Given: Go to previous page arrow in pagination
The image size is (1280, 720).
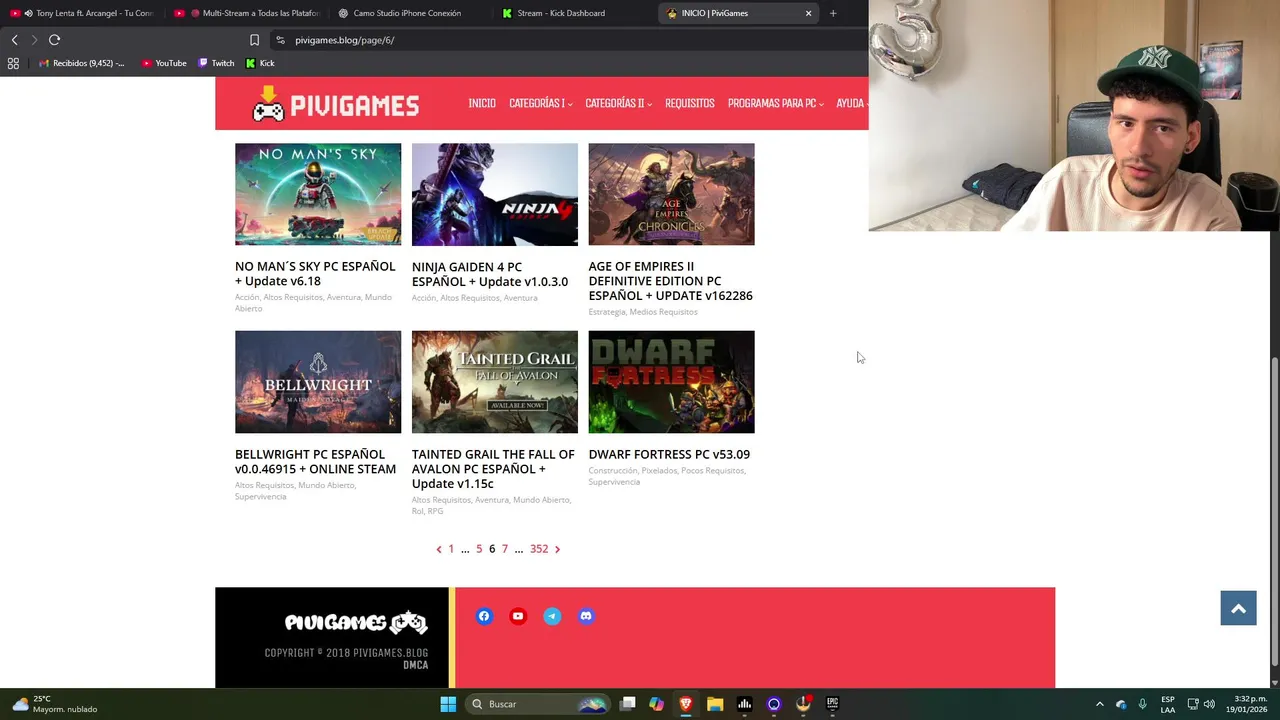Looking at the screenshot, I should coord(438,549).
